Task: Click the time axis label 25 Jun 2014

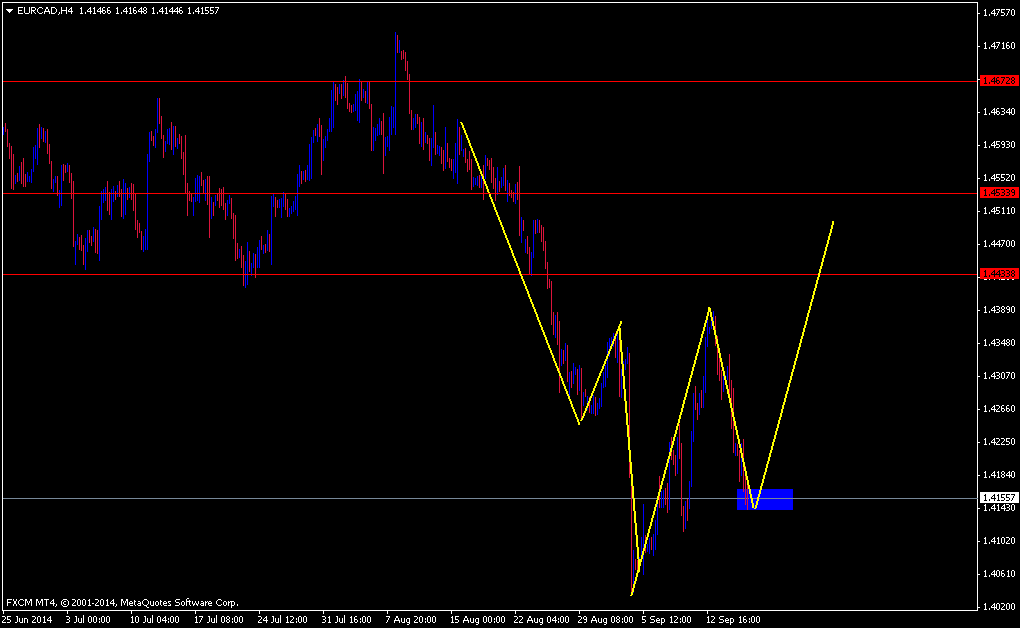Action: [27, 620]
